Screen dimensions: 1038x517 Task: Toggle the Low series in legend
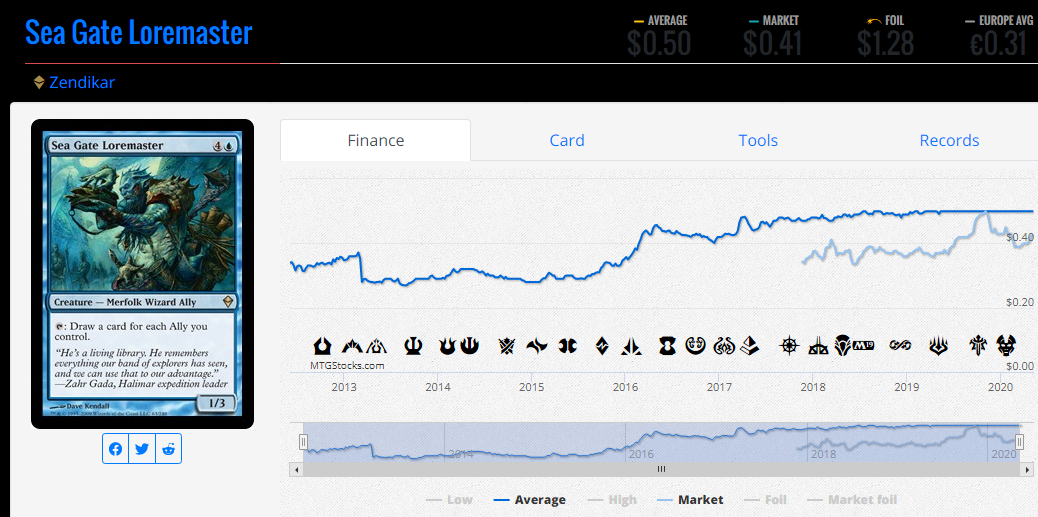click(x=449, y=500)
